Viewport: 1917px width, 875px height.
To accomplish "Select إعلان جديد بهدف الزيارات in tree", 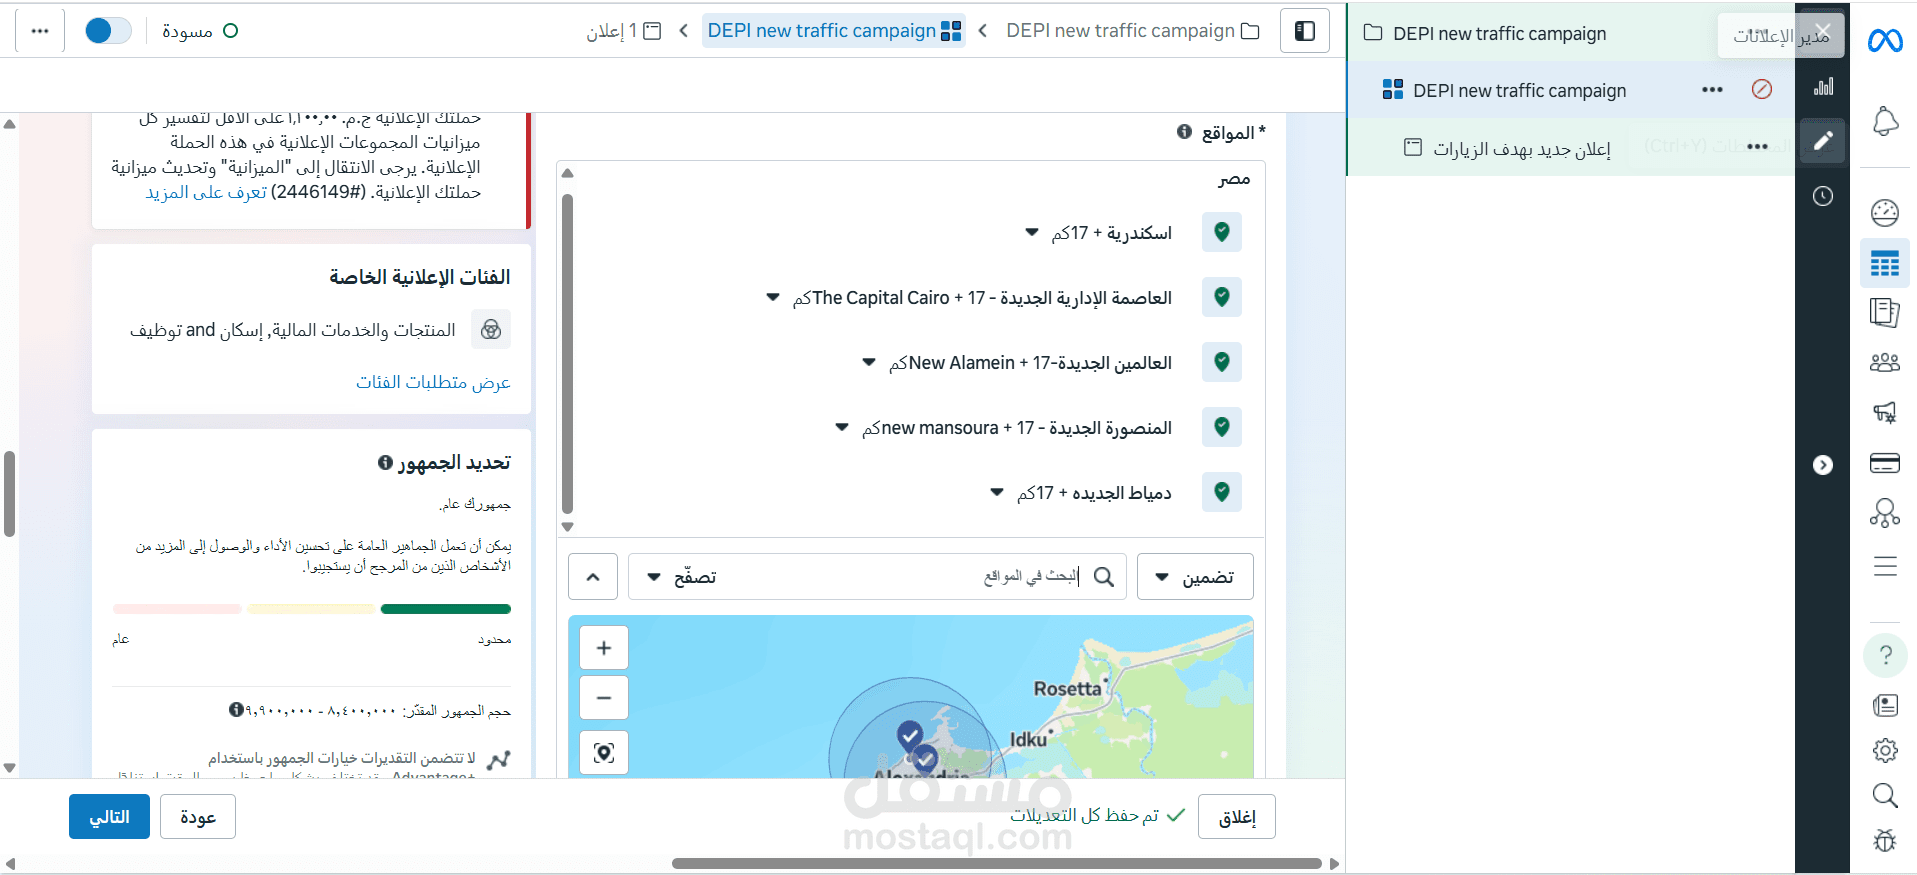I will 1508,148.
